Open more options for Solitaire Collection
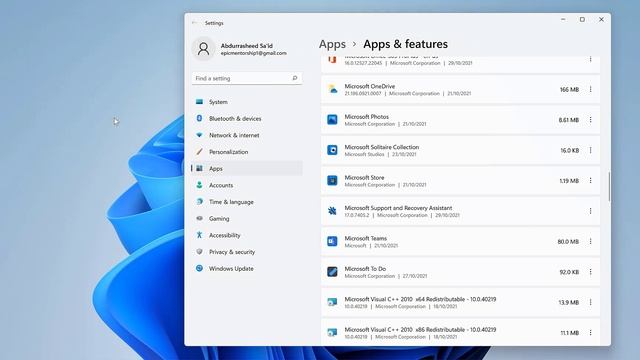The image size is (640, 360). [590, 150]
